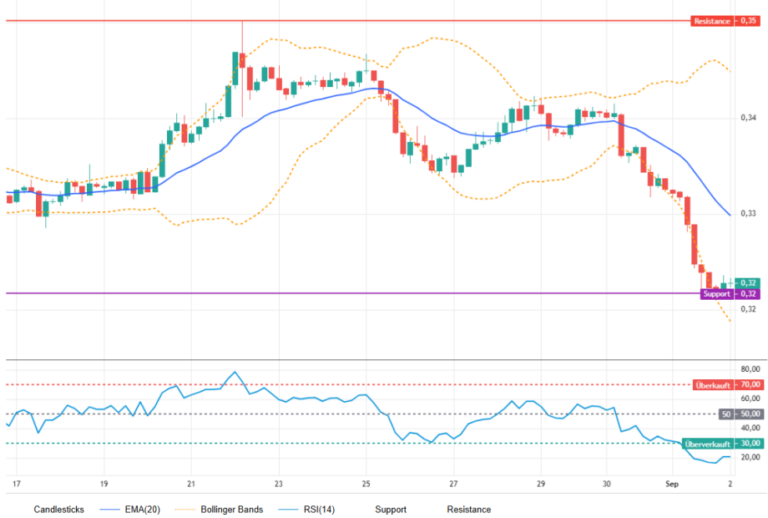Toggle the Candlesticks legend entry
This screenshot has height=518, width=768.
click(59, 509)
